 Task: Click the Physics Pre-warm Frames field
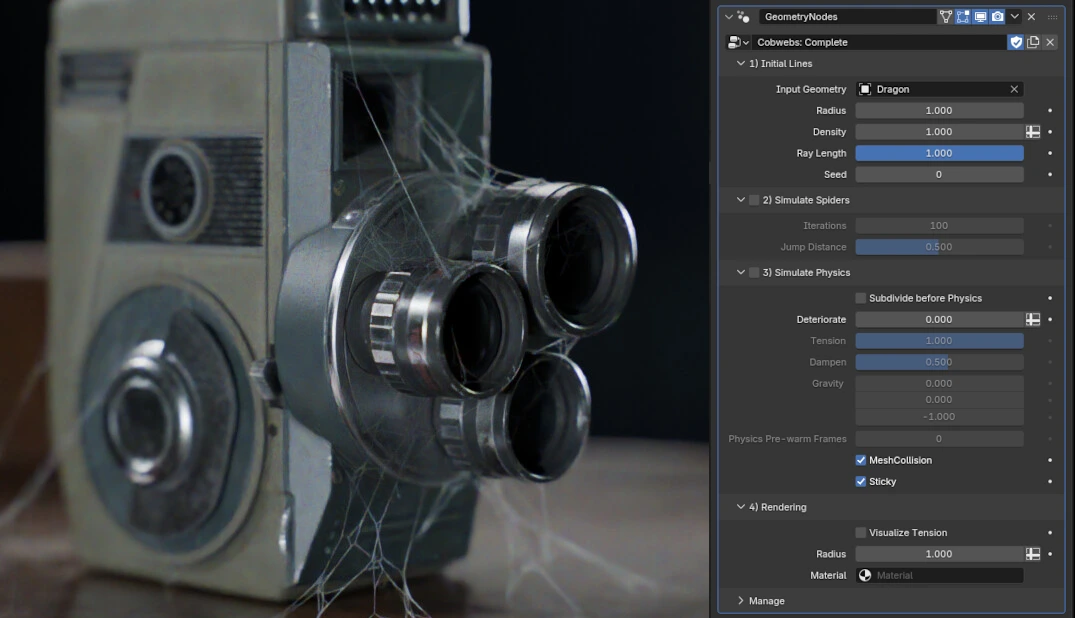(x=939, y=439)
